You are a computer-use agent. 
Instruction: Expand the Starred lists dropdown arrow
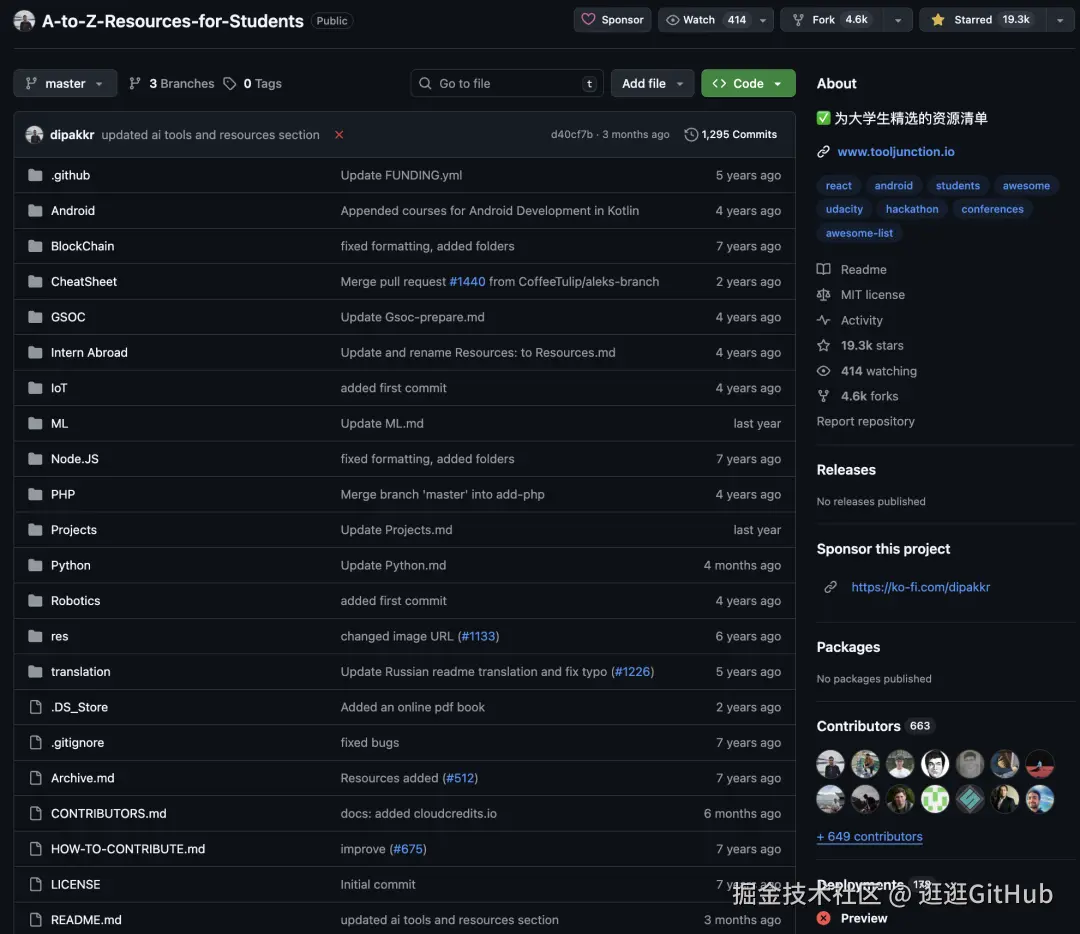point(1060,20)
